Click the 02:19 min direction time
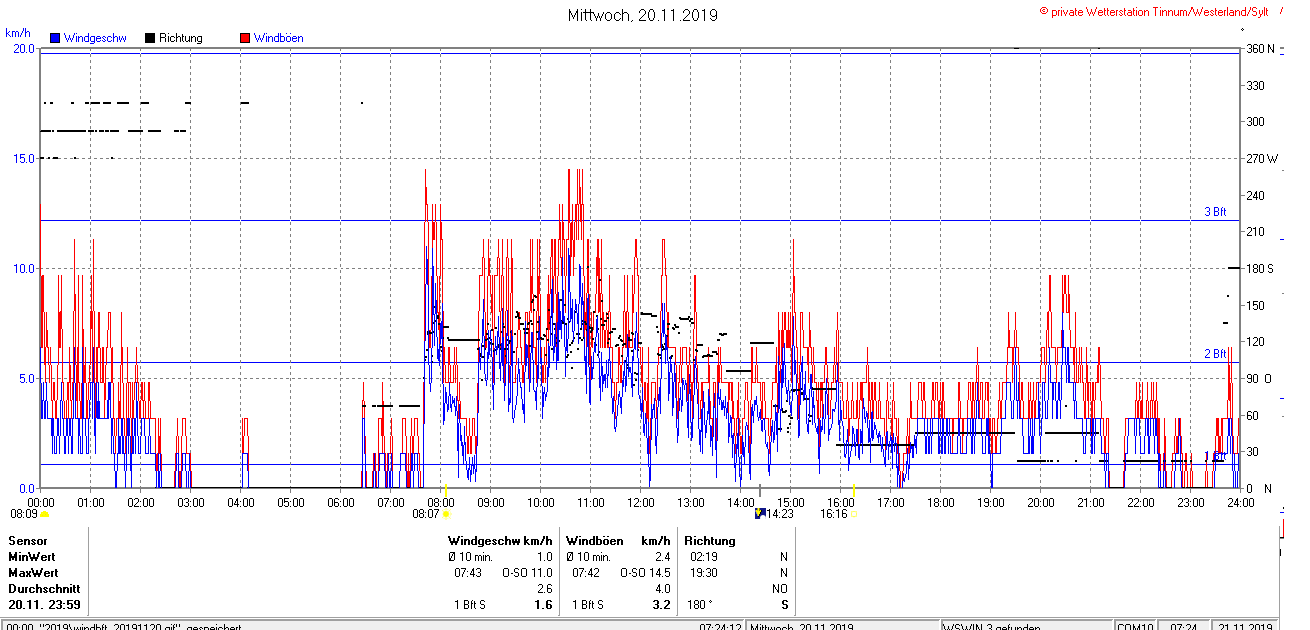 (x=704, y=556)
